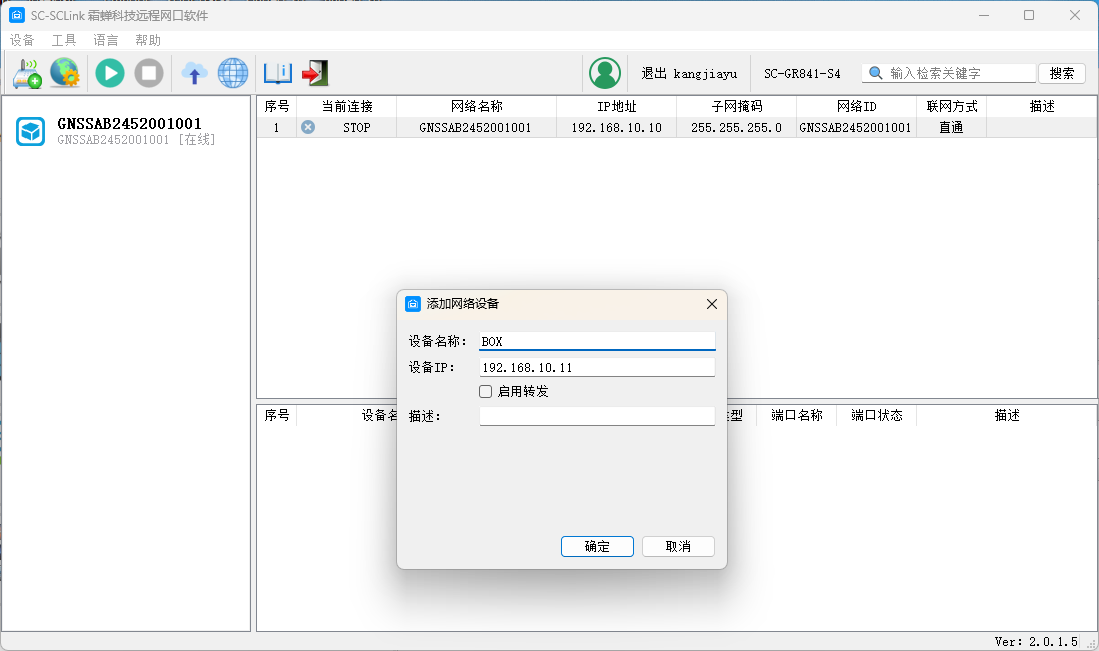Click the 搜索 search button
This screenshot has width=1099, height=651.
click(1062, 73)
